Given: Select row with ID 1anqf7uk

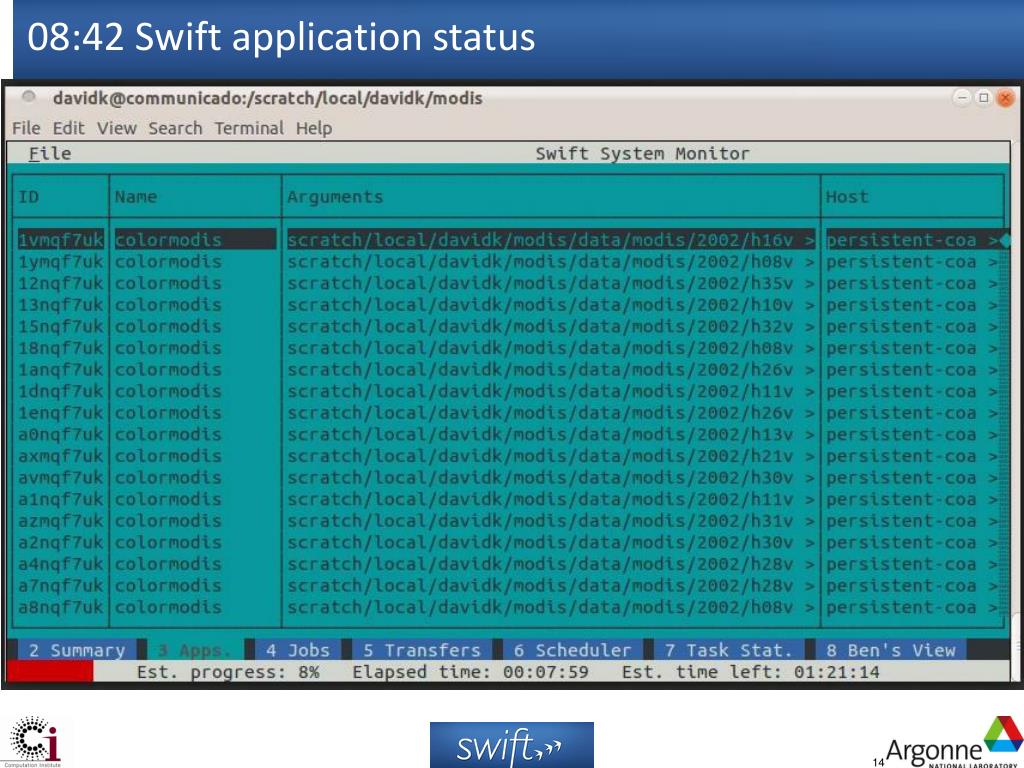Looking at the screenshot, I should pyautogui.click(x=507, y=369).
